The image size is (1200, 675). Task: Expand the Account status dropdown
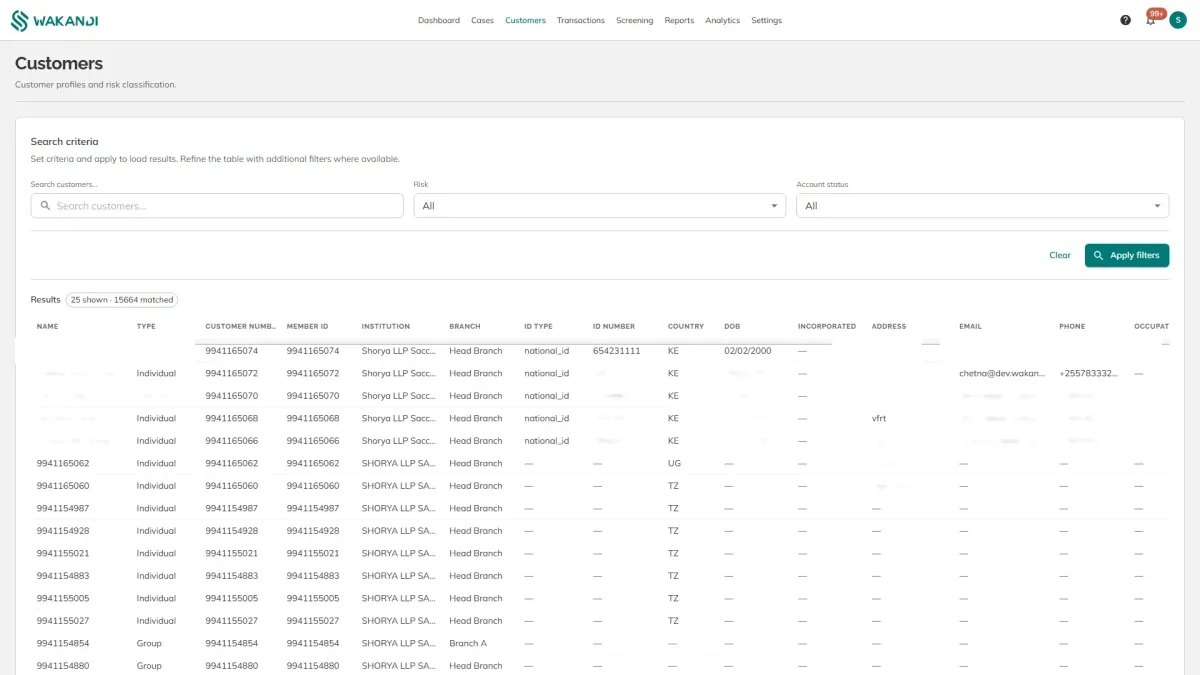click(x=983, y=206)
